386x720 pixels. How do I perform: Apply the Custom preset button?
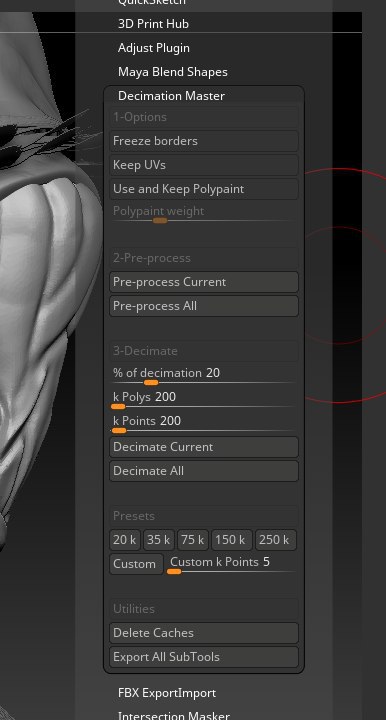136,564
